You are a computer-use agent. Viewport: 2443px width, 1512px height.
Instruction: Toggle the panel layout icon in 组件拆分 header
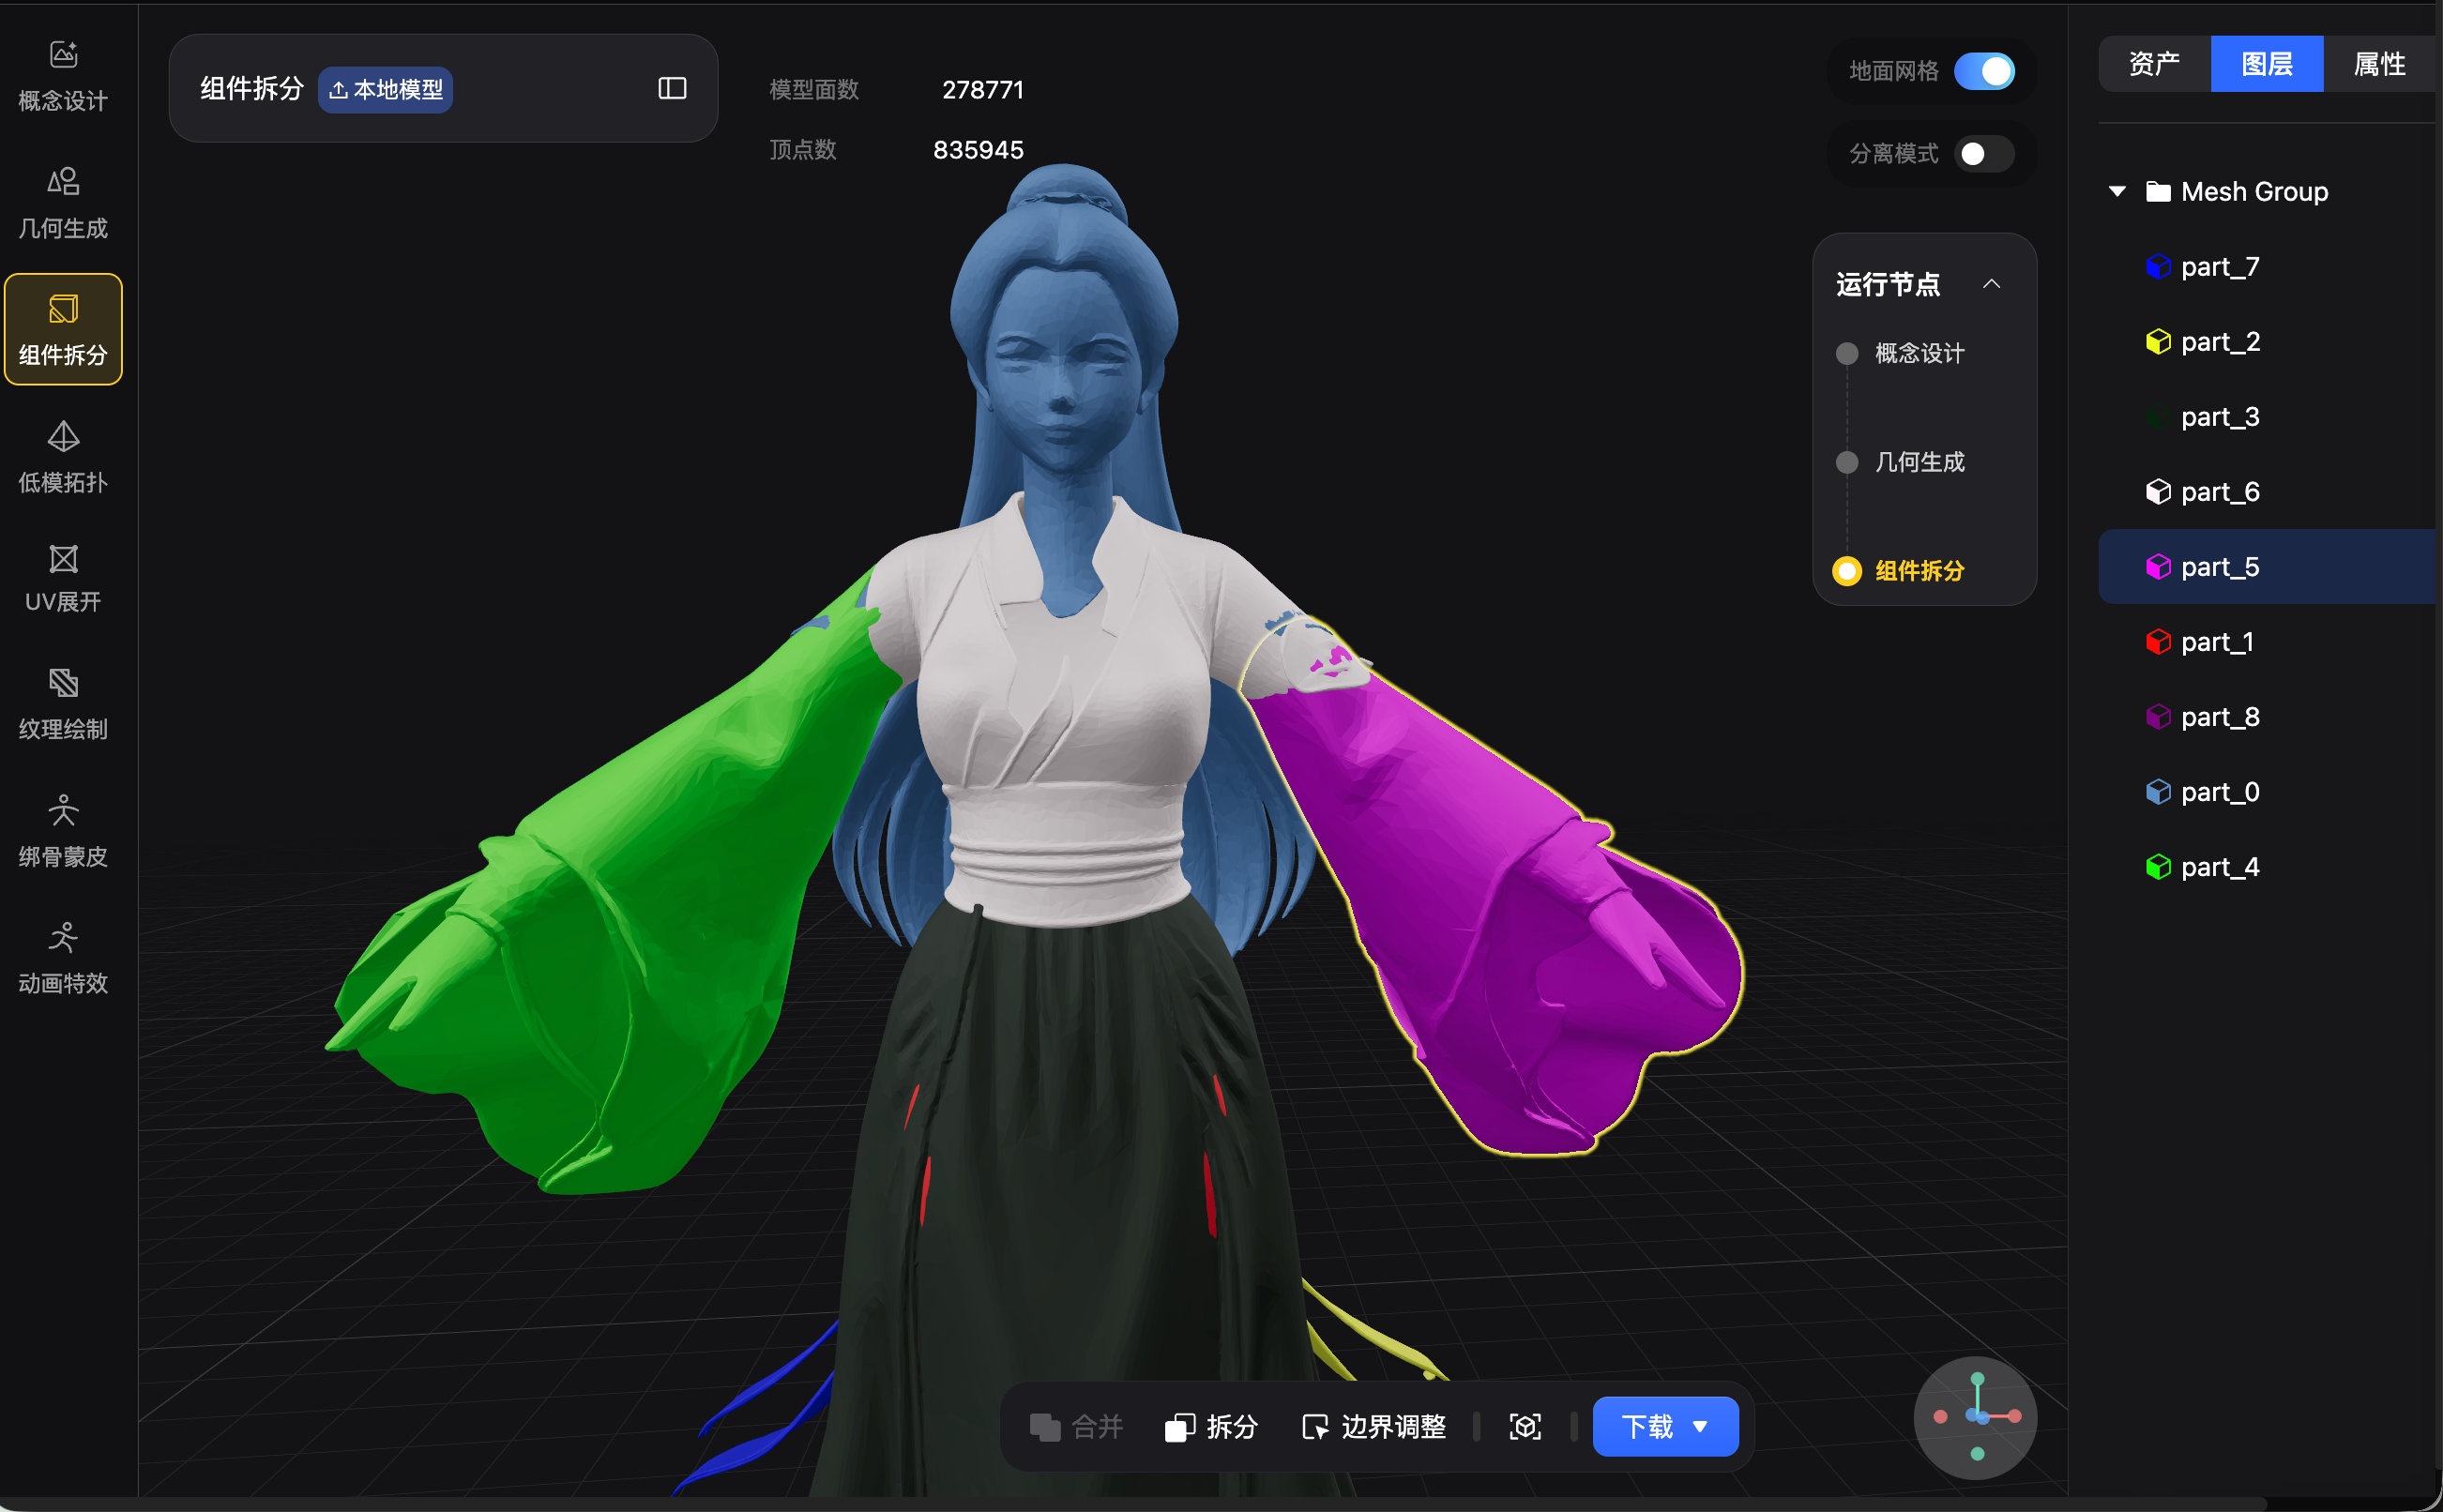click(x=672, y=89)
